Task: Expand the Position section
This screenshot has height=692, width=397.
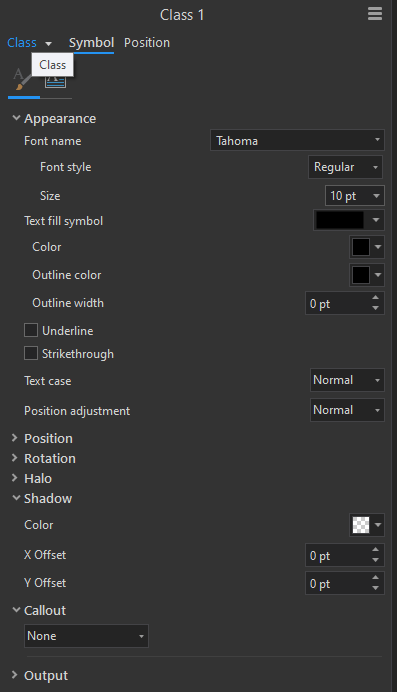Action: click(x=15, y=438)
